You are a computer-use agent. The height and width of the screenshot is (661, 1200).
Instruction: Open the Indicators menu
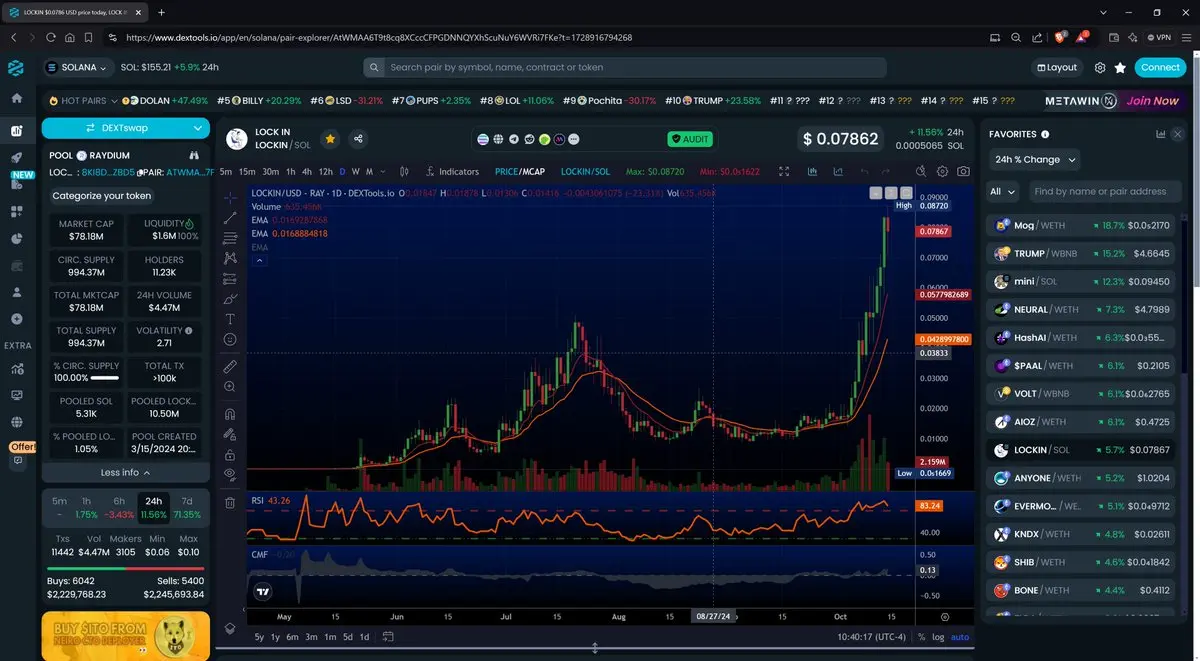(x=452, y=172)
